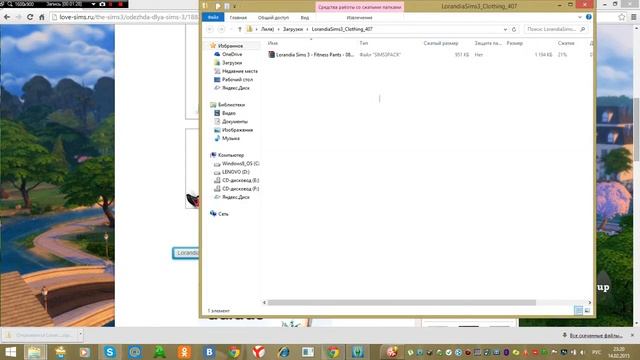This screenshot has height=360, width=640.
Task: Open the CD-дисковод (E:) drive
Action: (240, 180)
